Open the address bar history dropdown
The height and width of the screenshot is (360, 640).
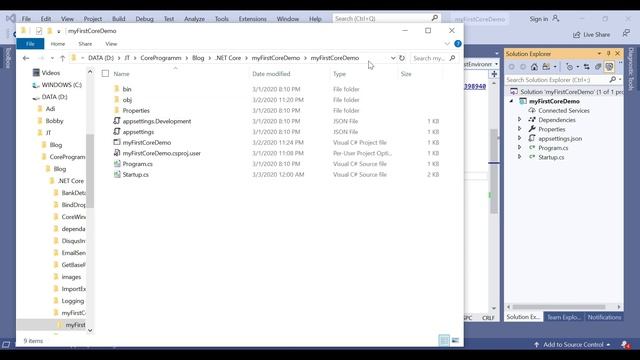tap(393, 58)
